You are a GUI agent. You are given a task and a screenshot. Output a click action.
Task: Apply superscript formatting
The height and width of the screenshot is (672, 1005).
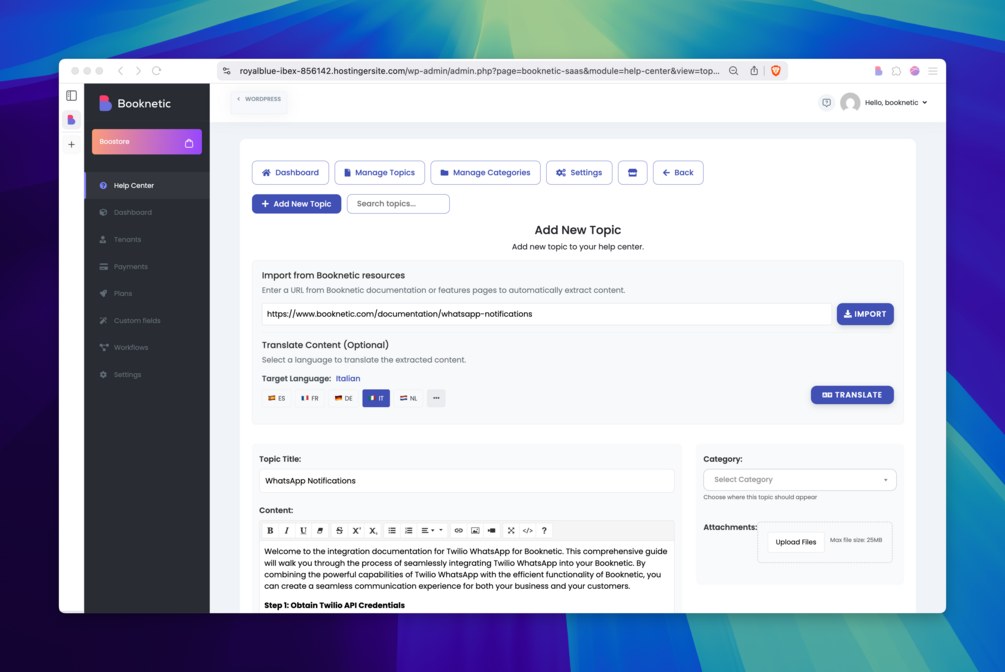[x=356, y=530]
